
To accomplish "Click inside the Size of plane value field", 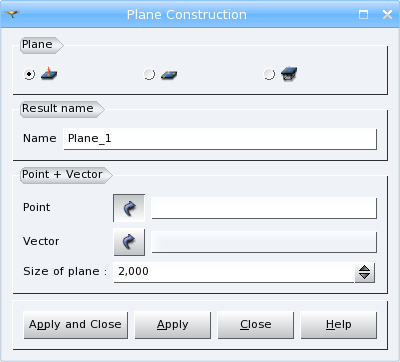I will (x=234, y=272).
